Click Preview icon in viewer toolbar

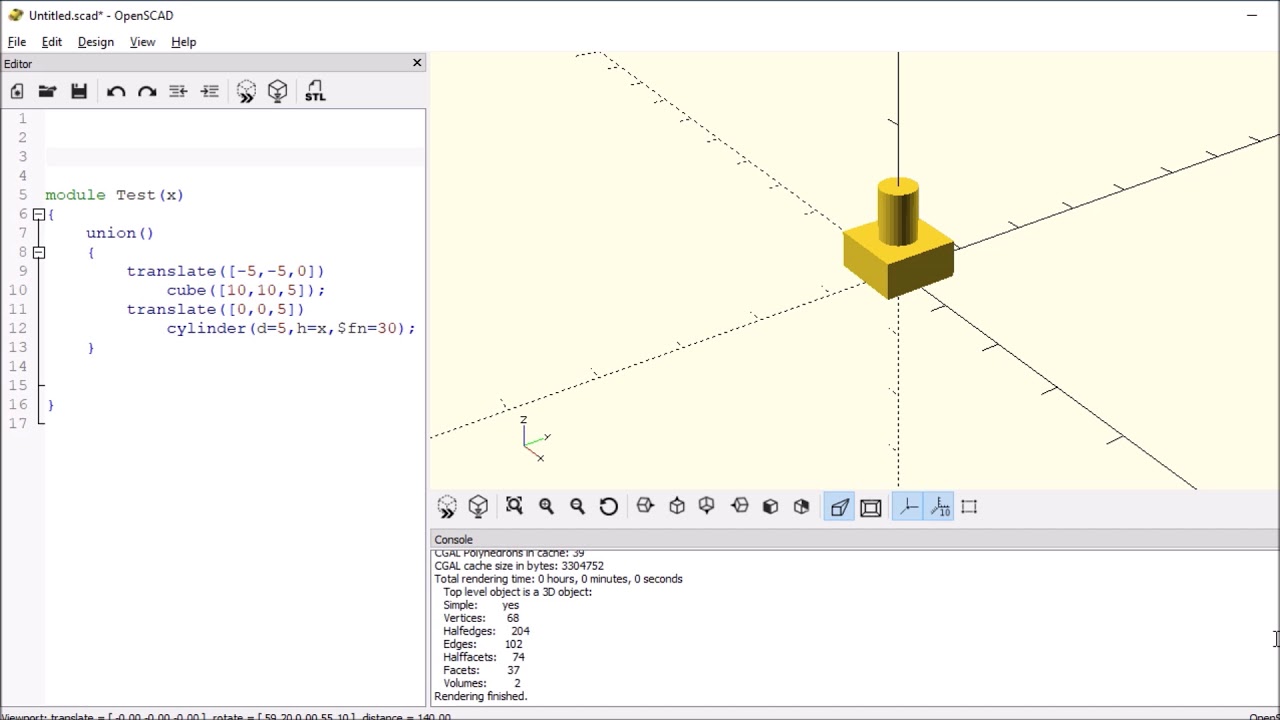[x=447, y=507]
